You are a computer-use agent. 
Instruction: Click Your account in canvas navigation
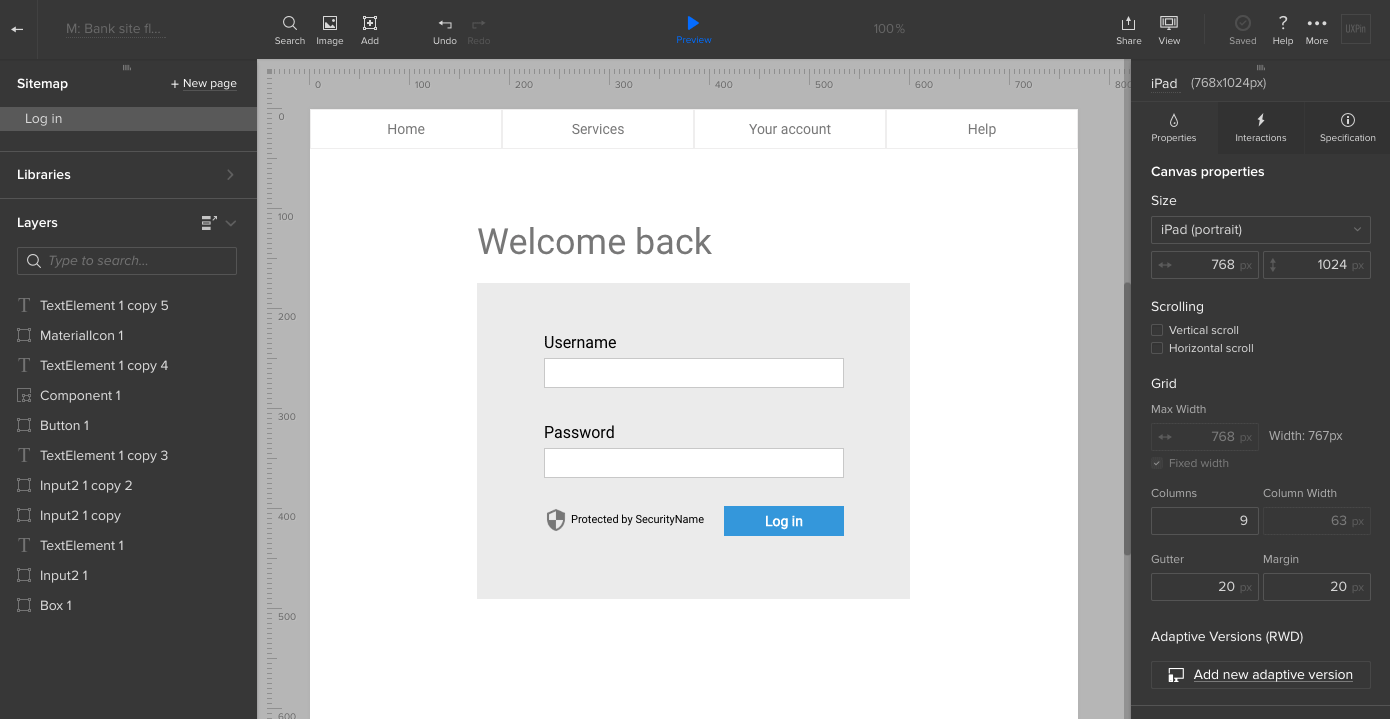point(790,129)
